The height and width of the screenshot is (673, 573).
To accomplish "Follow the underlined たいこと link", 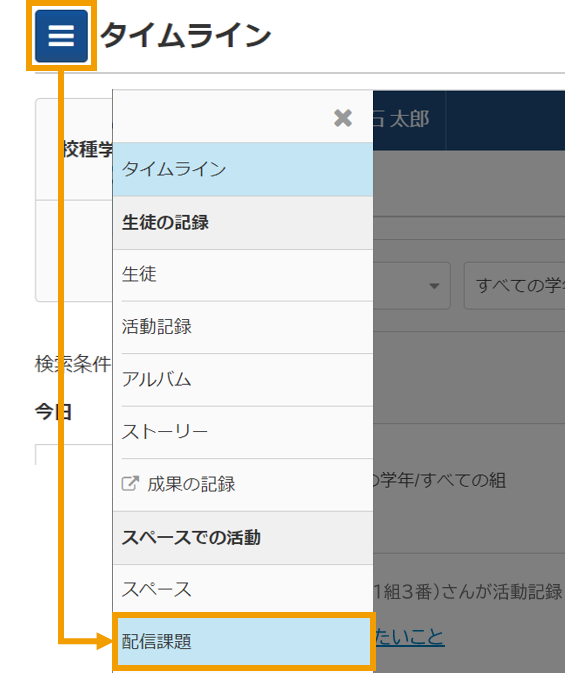I will tap(409, 637).
